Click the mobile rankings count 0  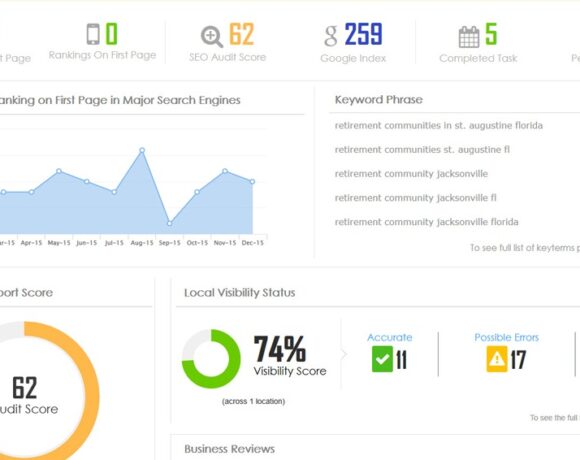tap(112, 34)
